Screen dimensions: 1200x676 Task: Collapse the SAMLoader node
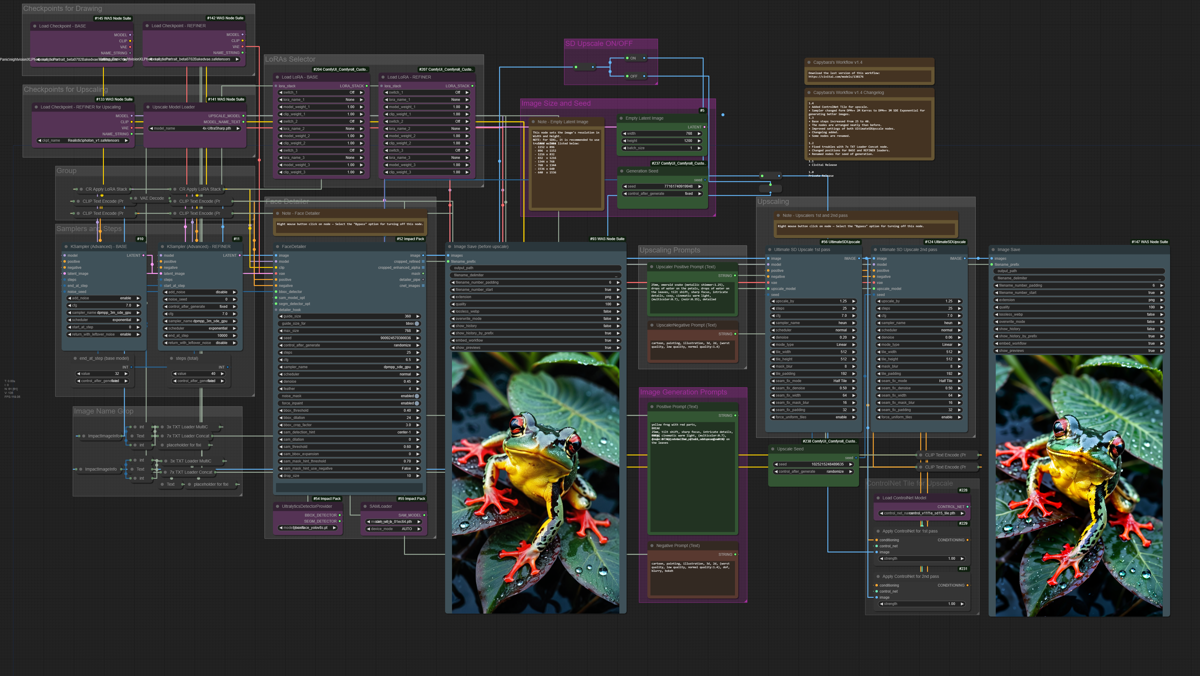[x=365, y=506]
